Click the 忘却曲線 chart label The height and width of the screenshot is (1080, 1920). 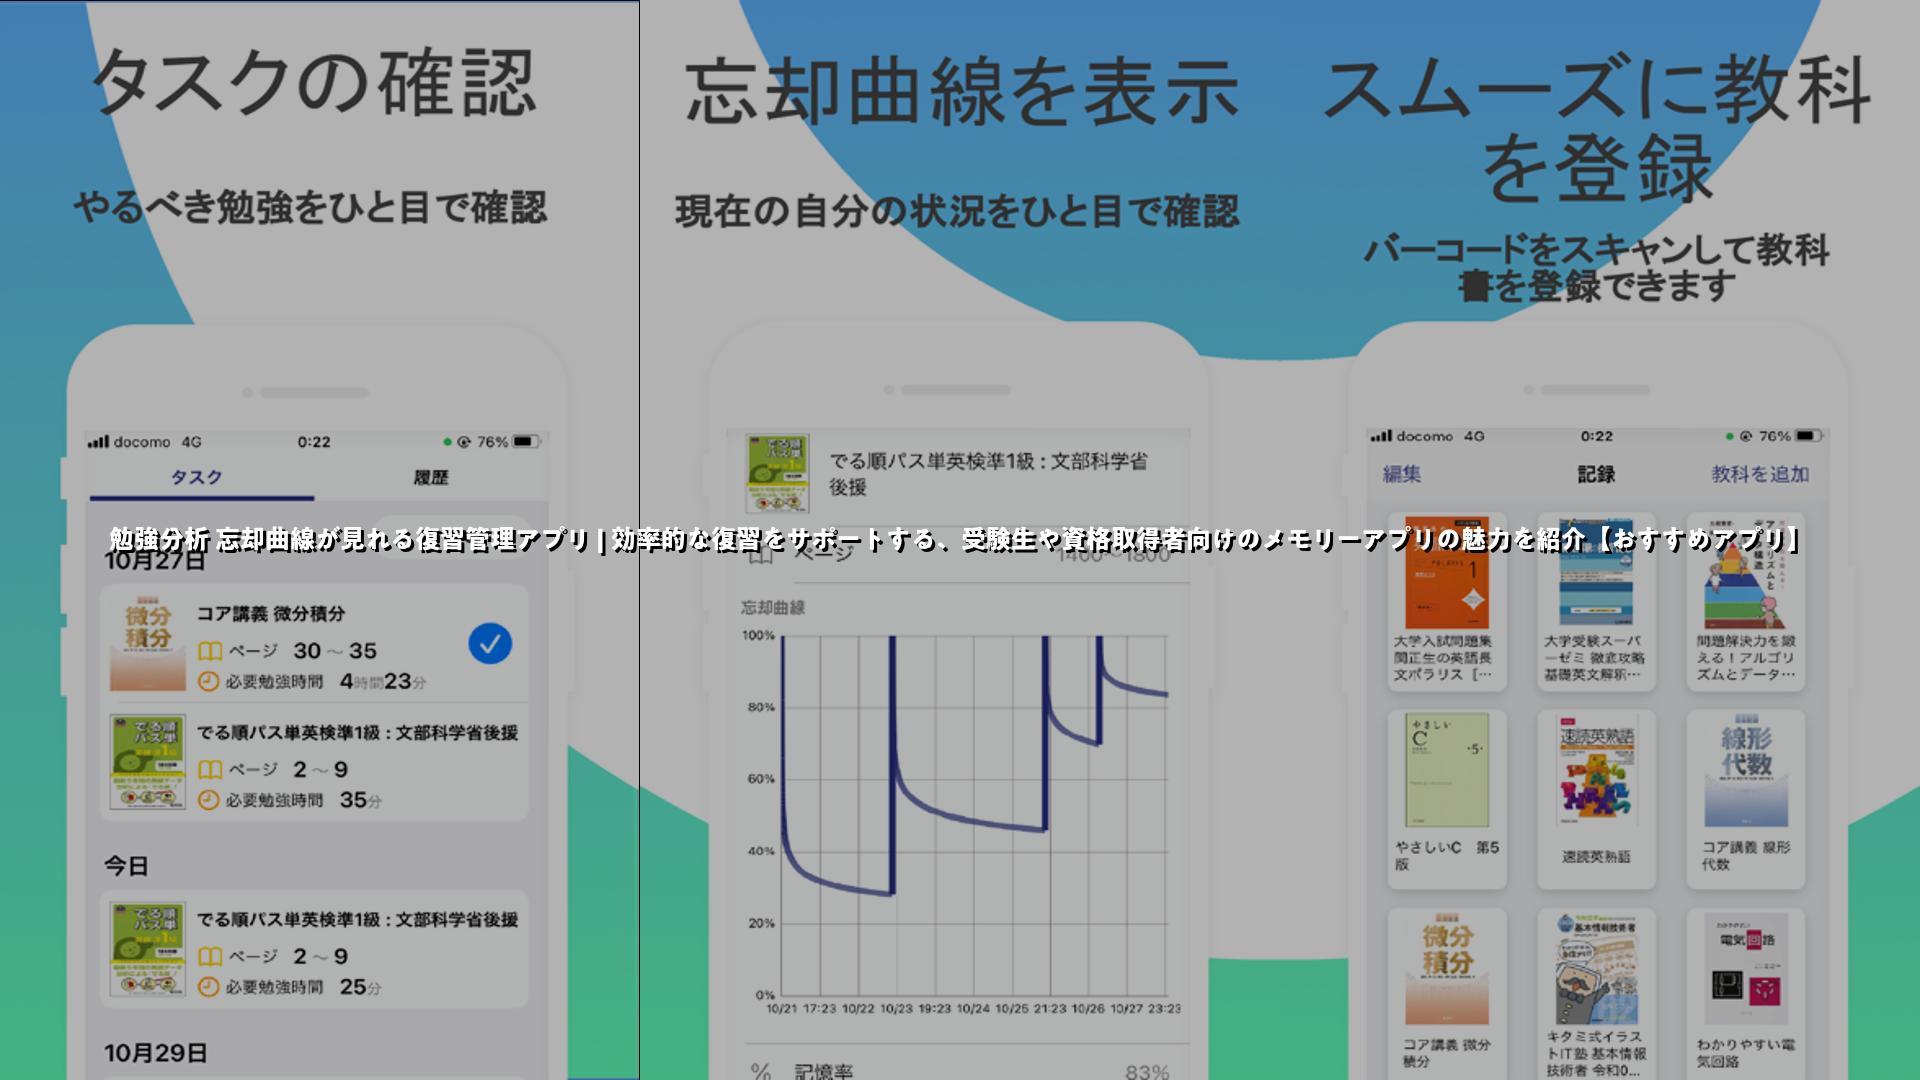click(x=773, y=607)
